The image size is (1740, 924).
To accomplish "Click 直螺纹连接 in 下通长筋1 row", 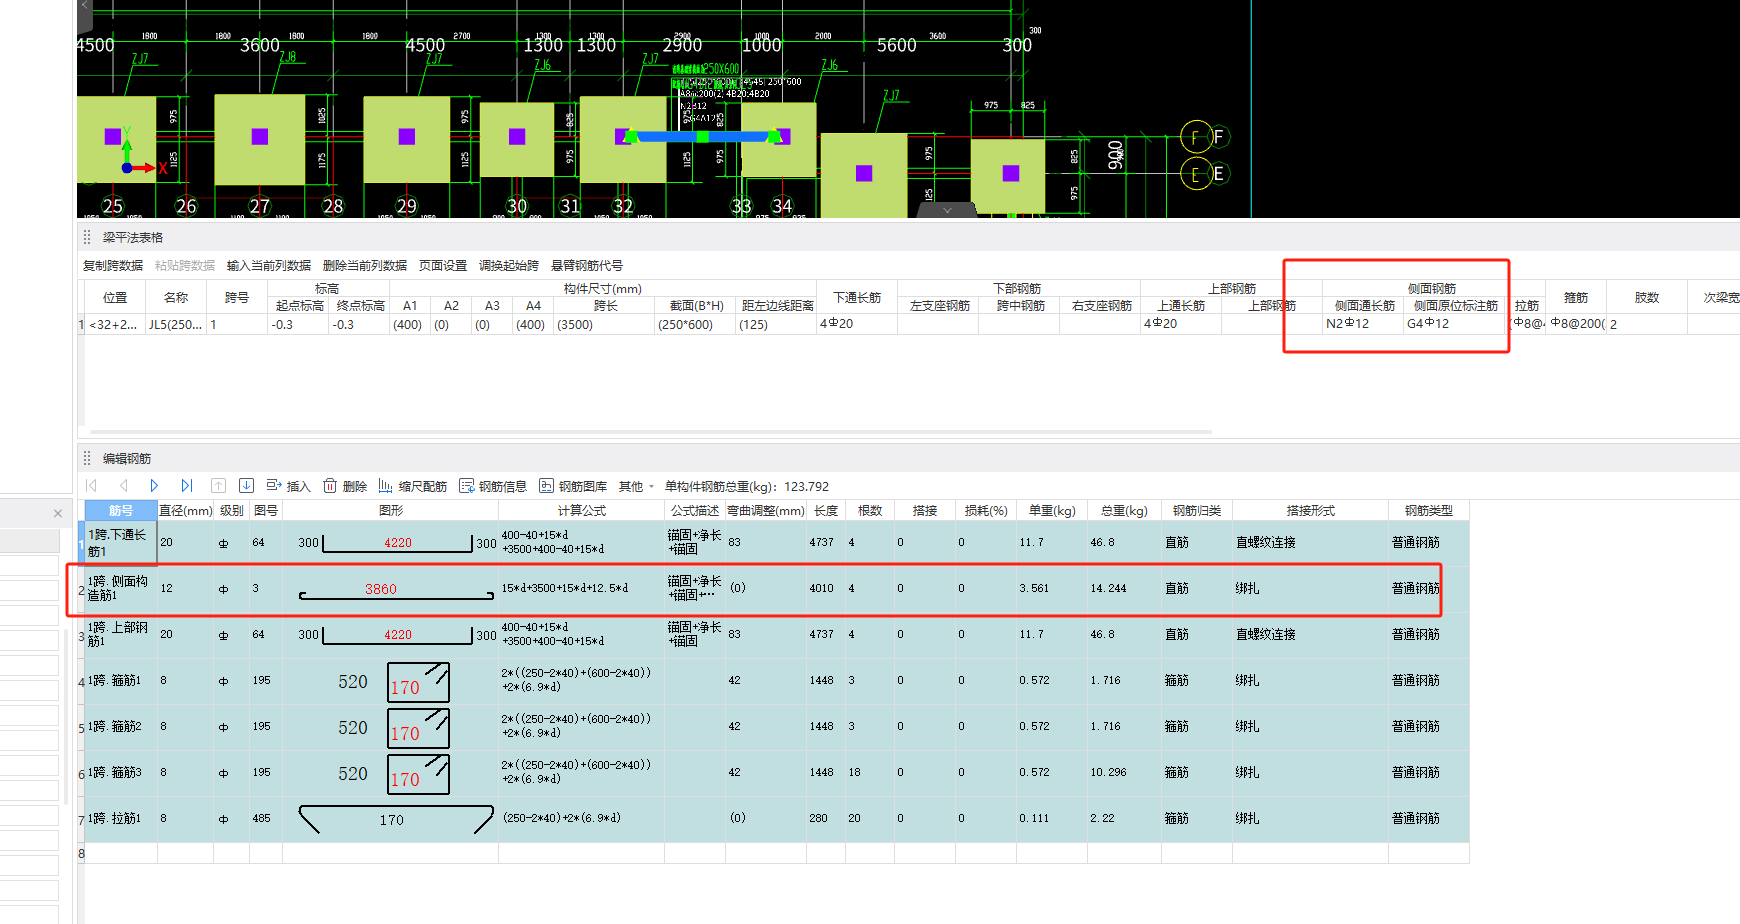I will pos(1310,543).
